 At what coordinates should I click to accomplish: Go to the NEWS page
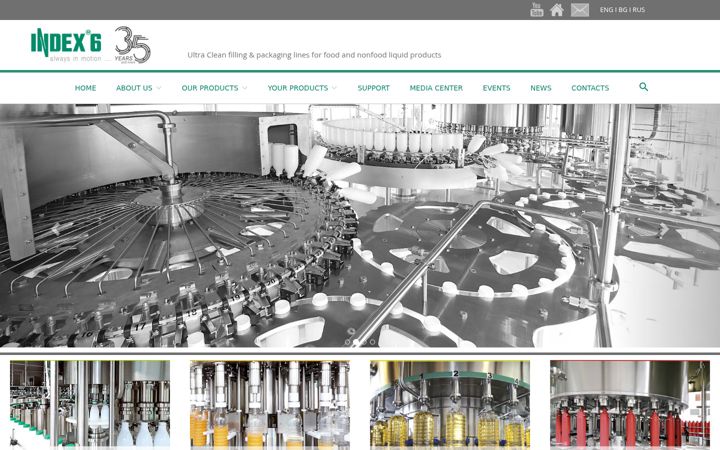point(541,88)
